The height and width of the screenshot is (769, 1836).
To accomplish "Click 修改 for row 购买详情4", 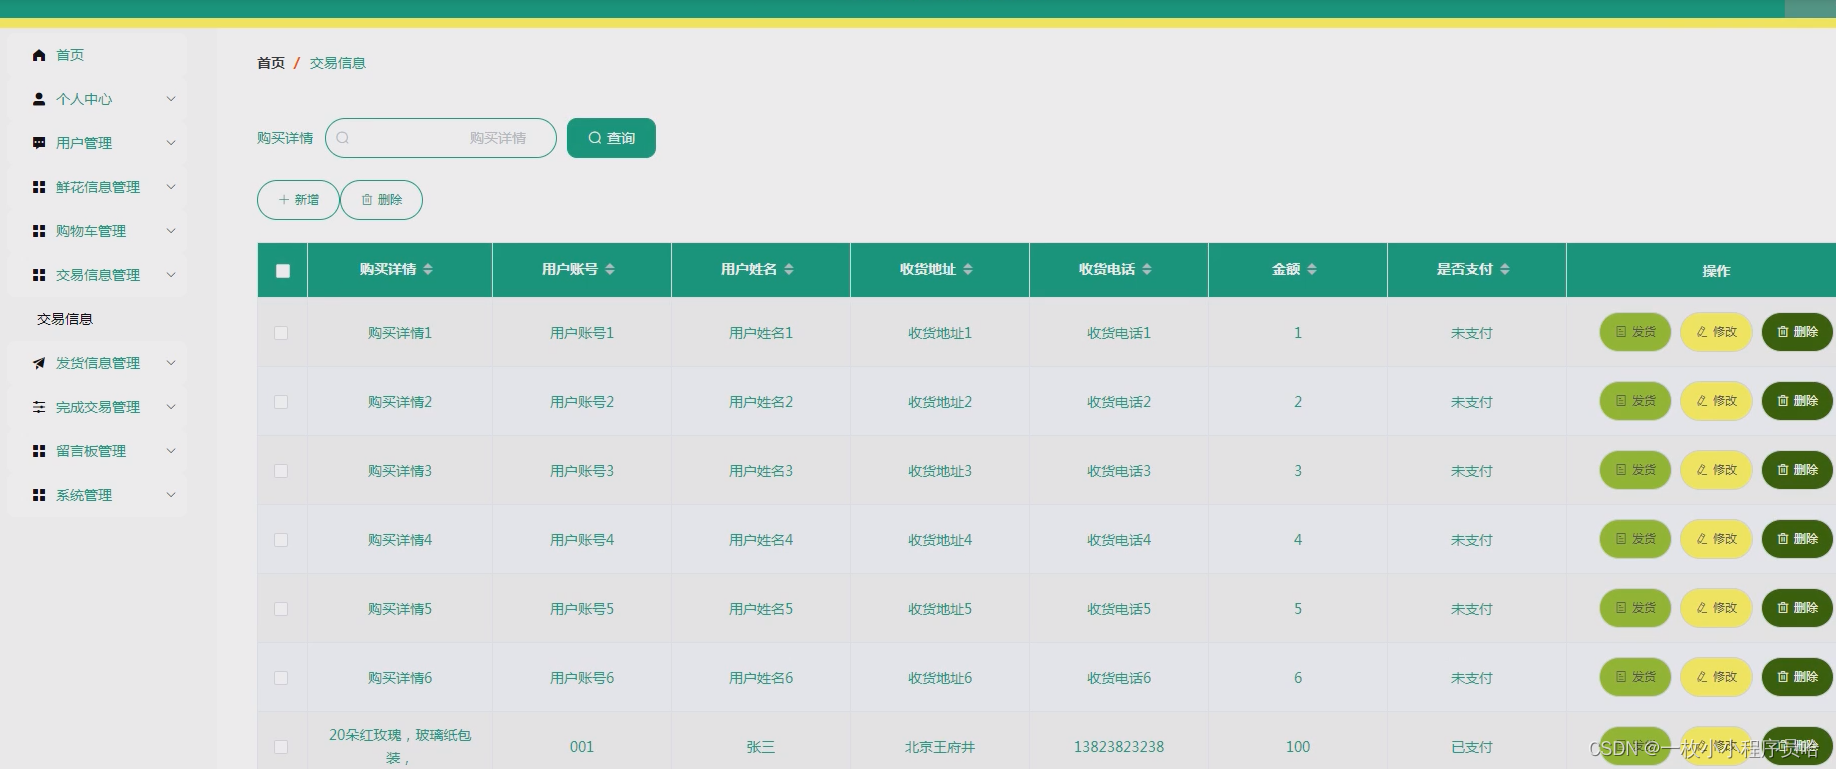I will (x=1717, y=539).
